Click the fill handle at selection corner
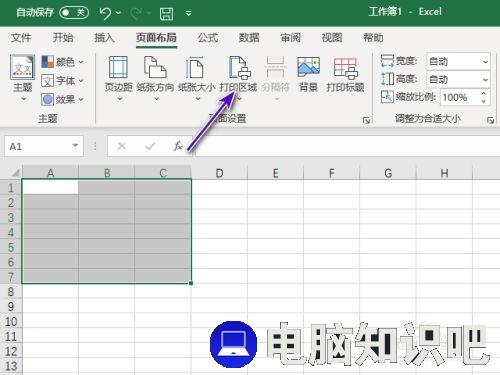Viewport: 500px width, 375px height. [x=191, y=283]
